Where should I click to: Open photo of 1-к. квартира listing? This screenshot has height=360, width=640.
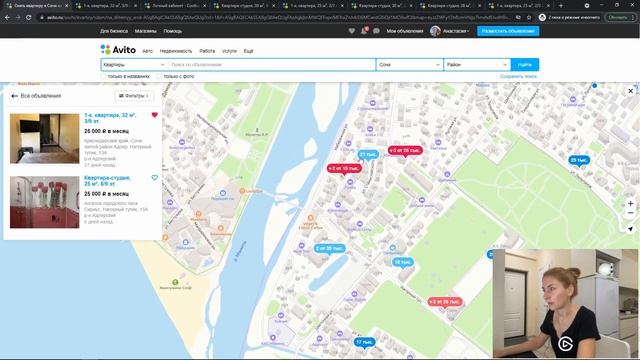[x=44, y=139]
